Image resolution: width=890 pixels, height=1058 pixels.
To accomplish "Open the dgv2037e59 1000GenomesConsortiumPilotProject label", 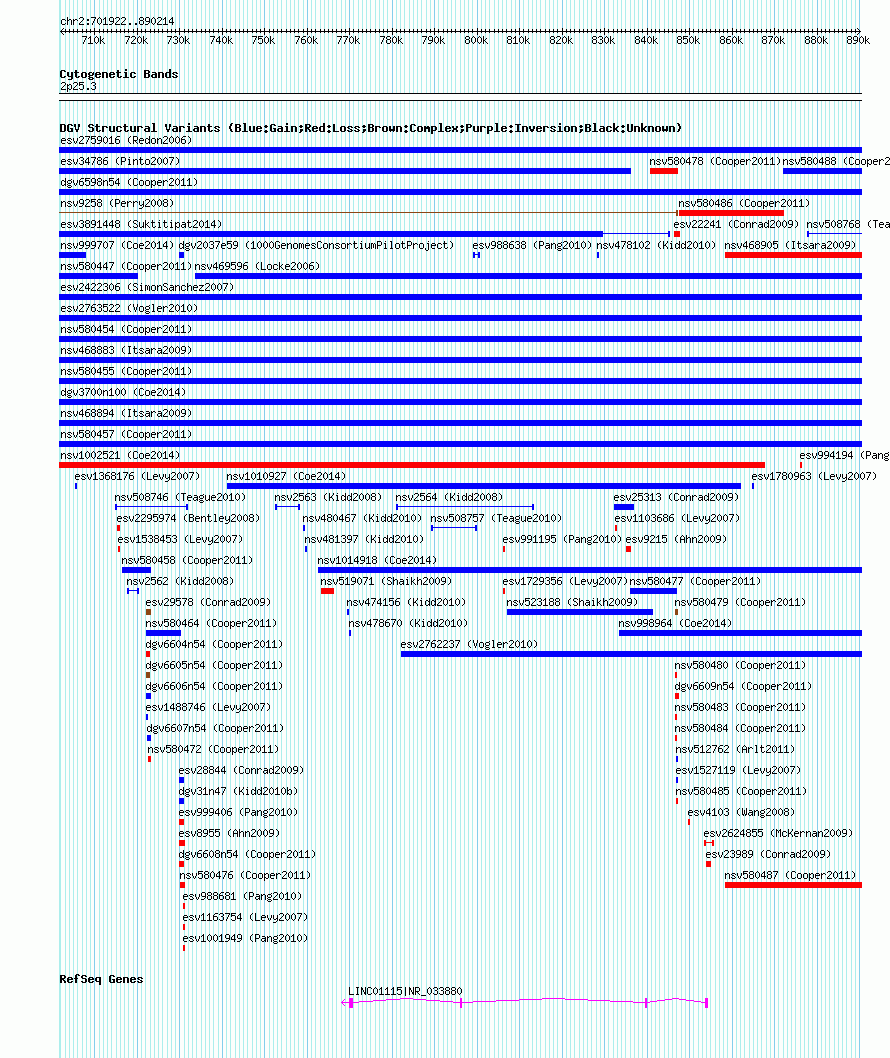I will (x=316, y=245).
